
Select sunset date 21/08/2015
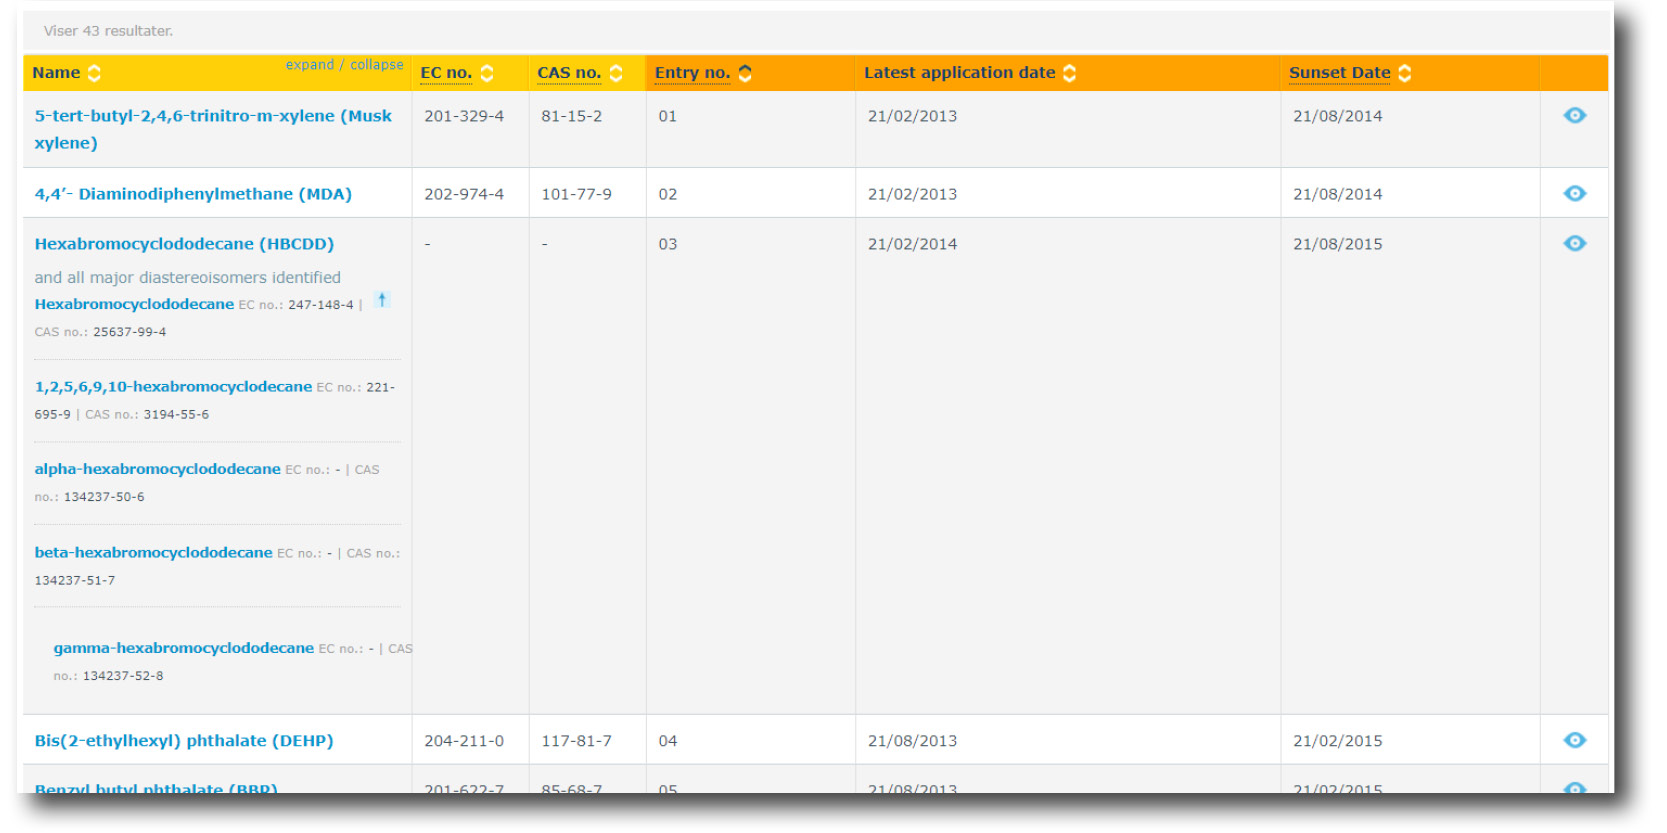pos(1337,244)
